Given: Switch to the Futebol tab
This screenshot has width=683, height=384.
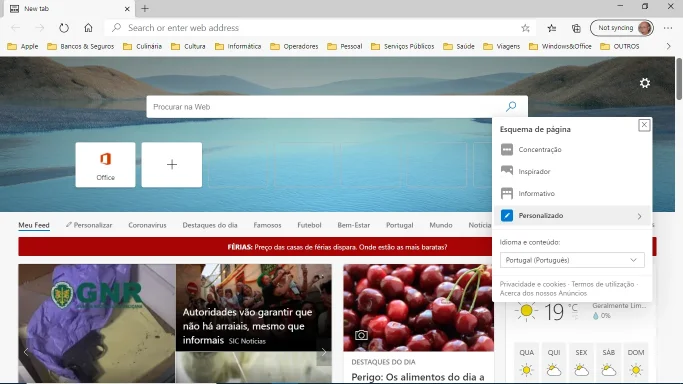Looking at the screenshot, I should pos(309,225).
